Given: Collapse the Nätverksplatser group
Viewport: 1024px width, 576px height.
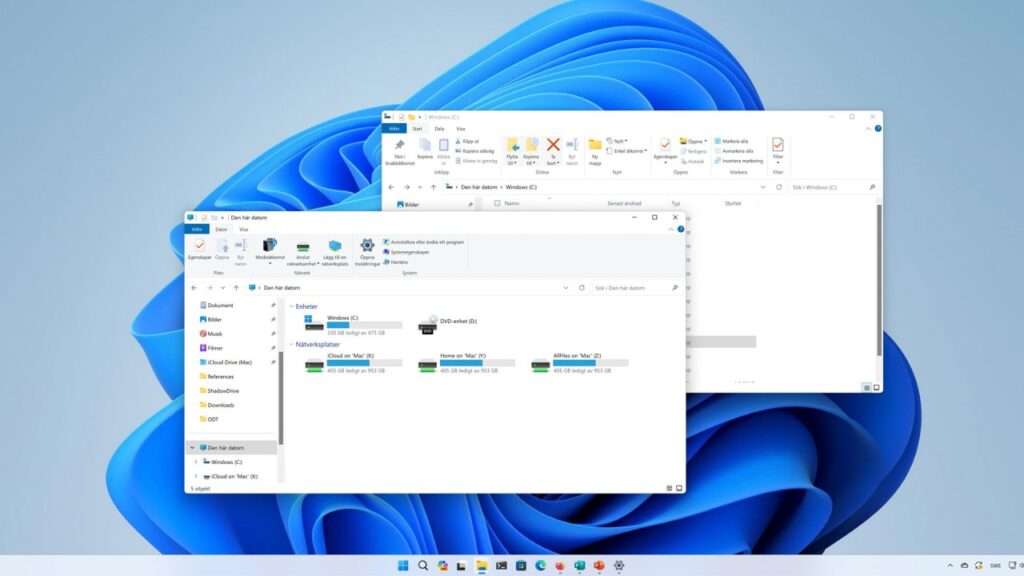Looking at the screenshot, I should pos(291,344).
